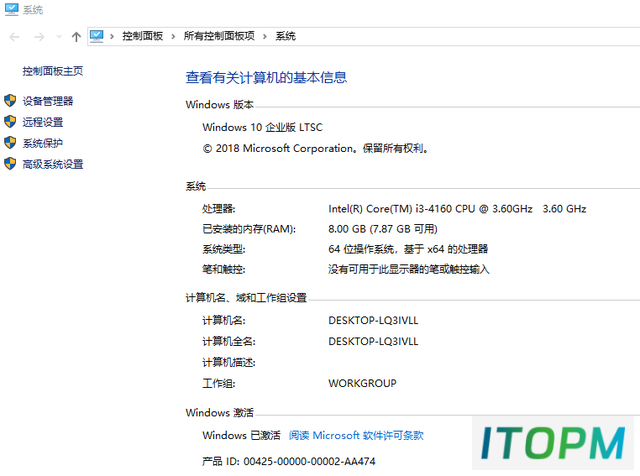This screenshot has height=476, width=640.
Task: Click workgroup value WORKGROUP
Action: point(362,383)
